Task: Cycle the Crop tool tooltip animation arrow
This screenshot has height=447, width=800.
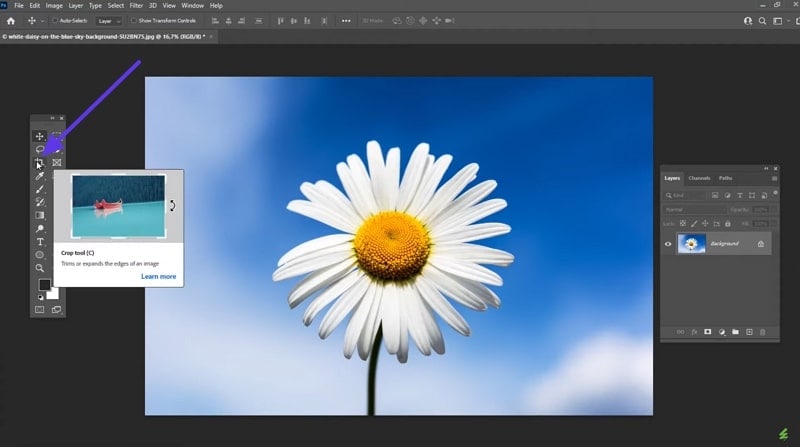Action: tap(172, 205)
